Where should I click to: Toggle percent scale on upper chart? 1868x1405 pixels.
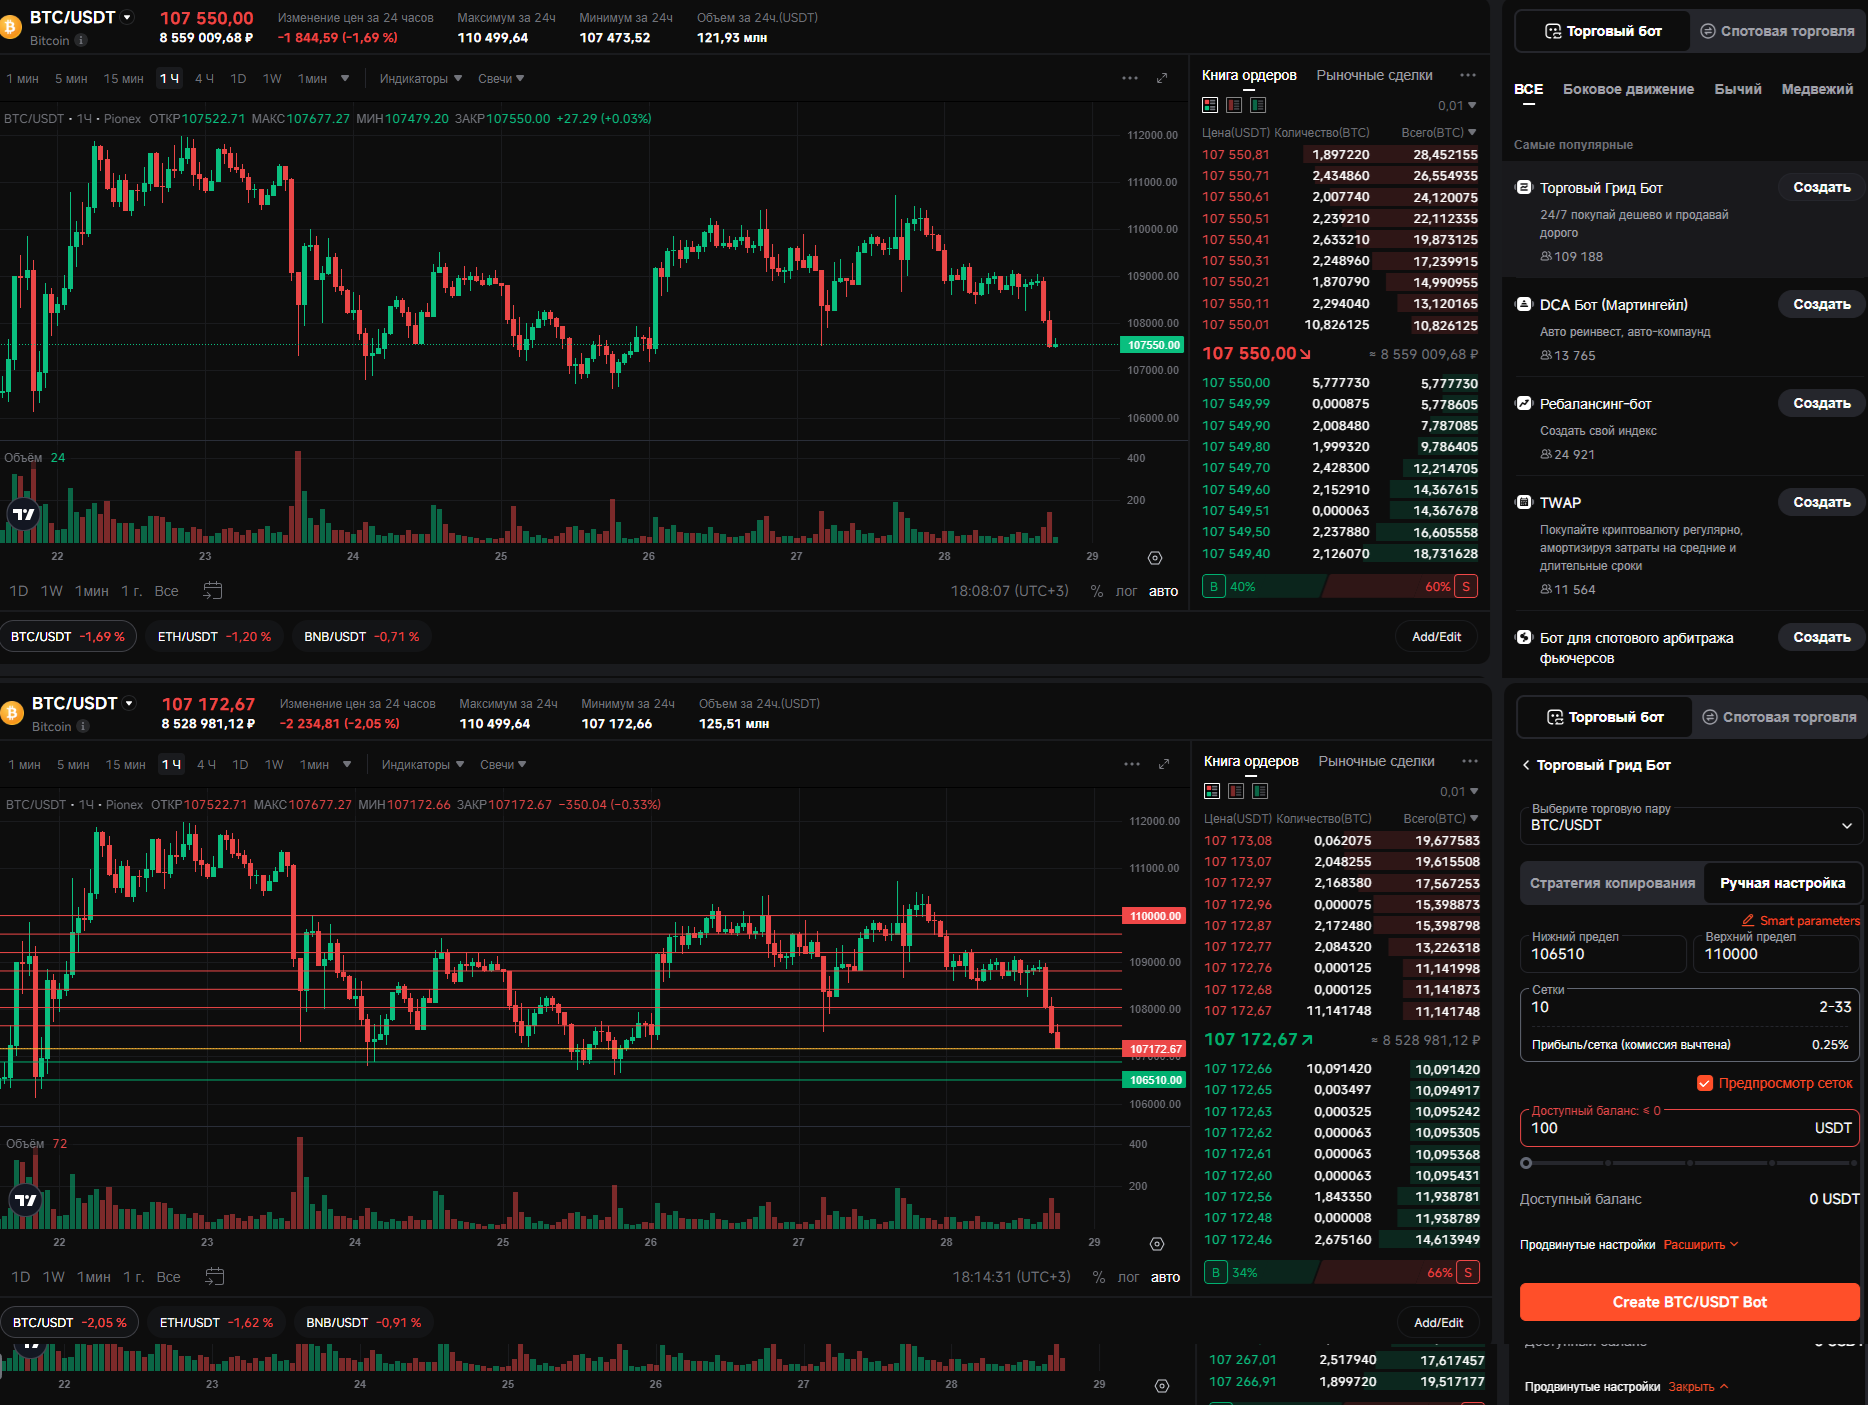(1097, 591)
